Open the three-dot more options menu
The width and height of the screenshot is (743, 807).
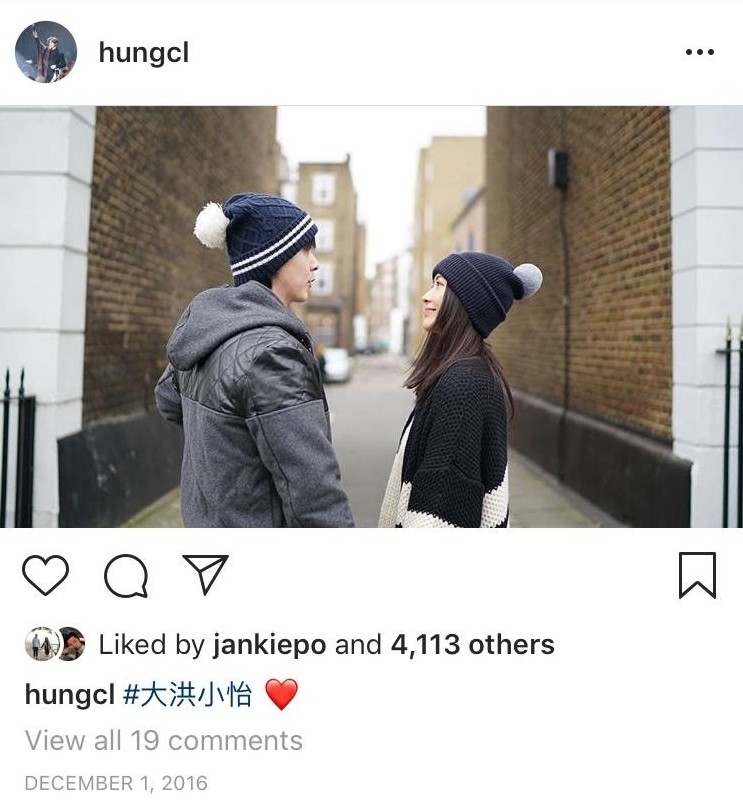point(700,52)
